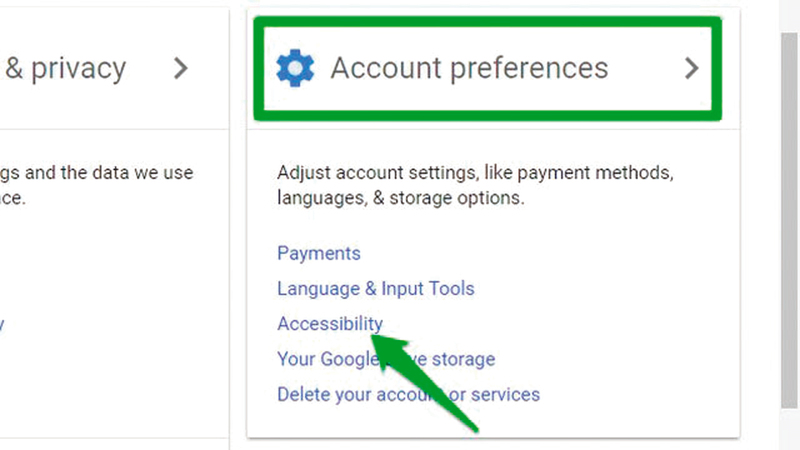
Task: Go to Language & Input Tools
Action: 375,289
